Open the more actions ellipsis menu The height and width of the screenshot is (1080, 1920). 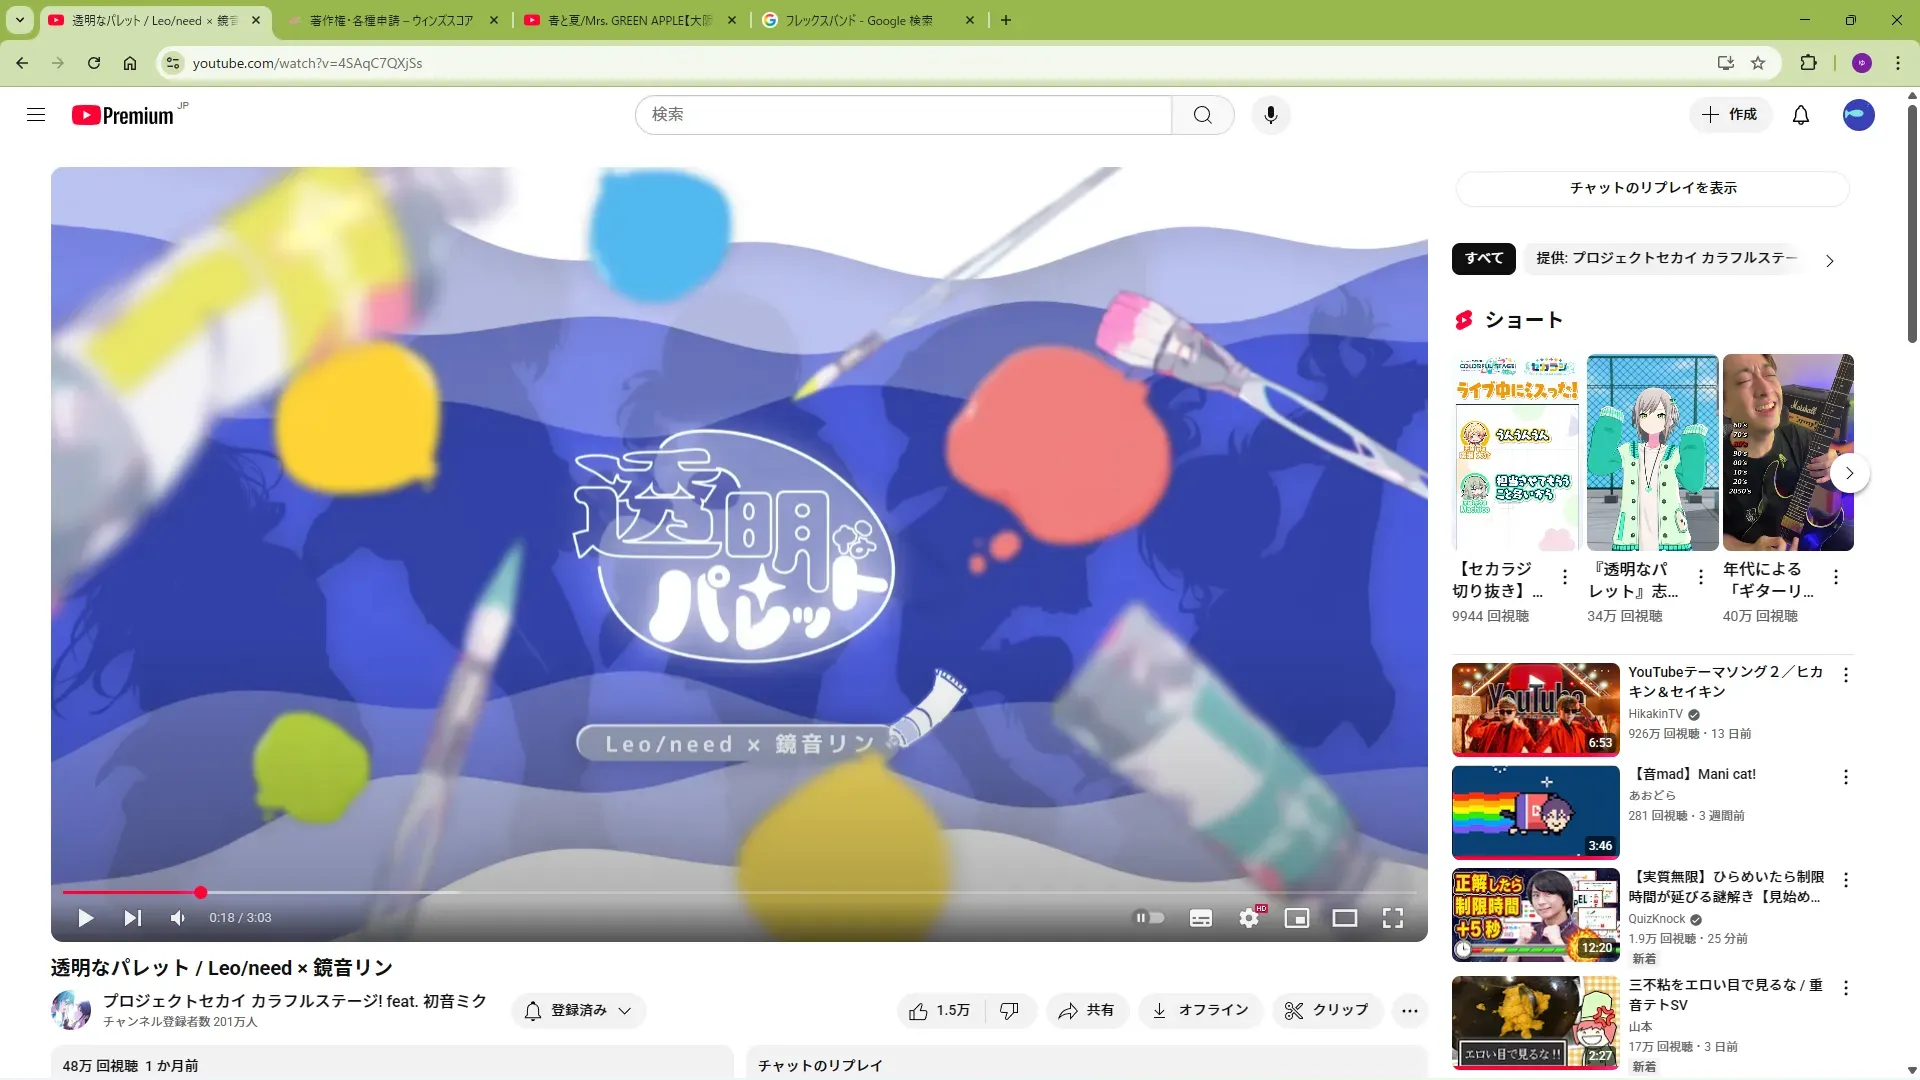1410,1011
